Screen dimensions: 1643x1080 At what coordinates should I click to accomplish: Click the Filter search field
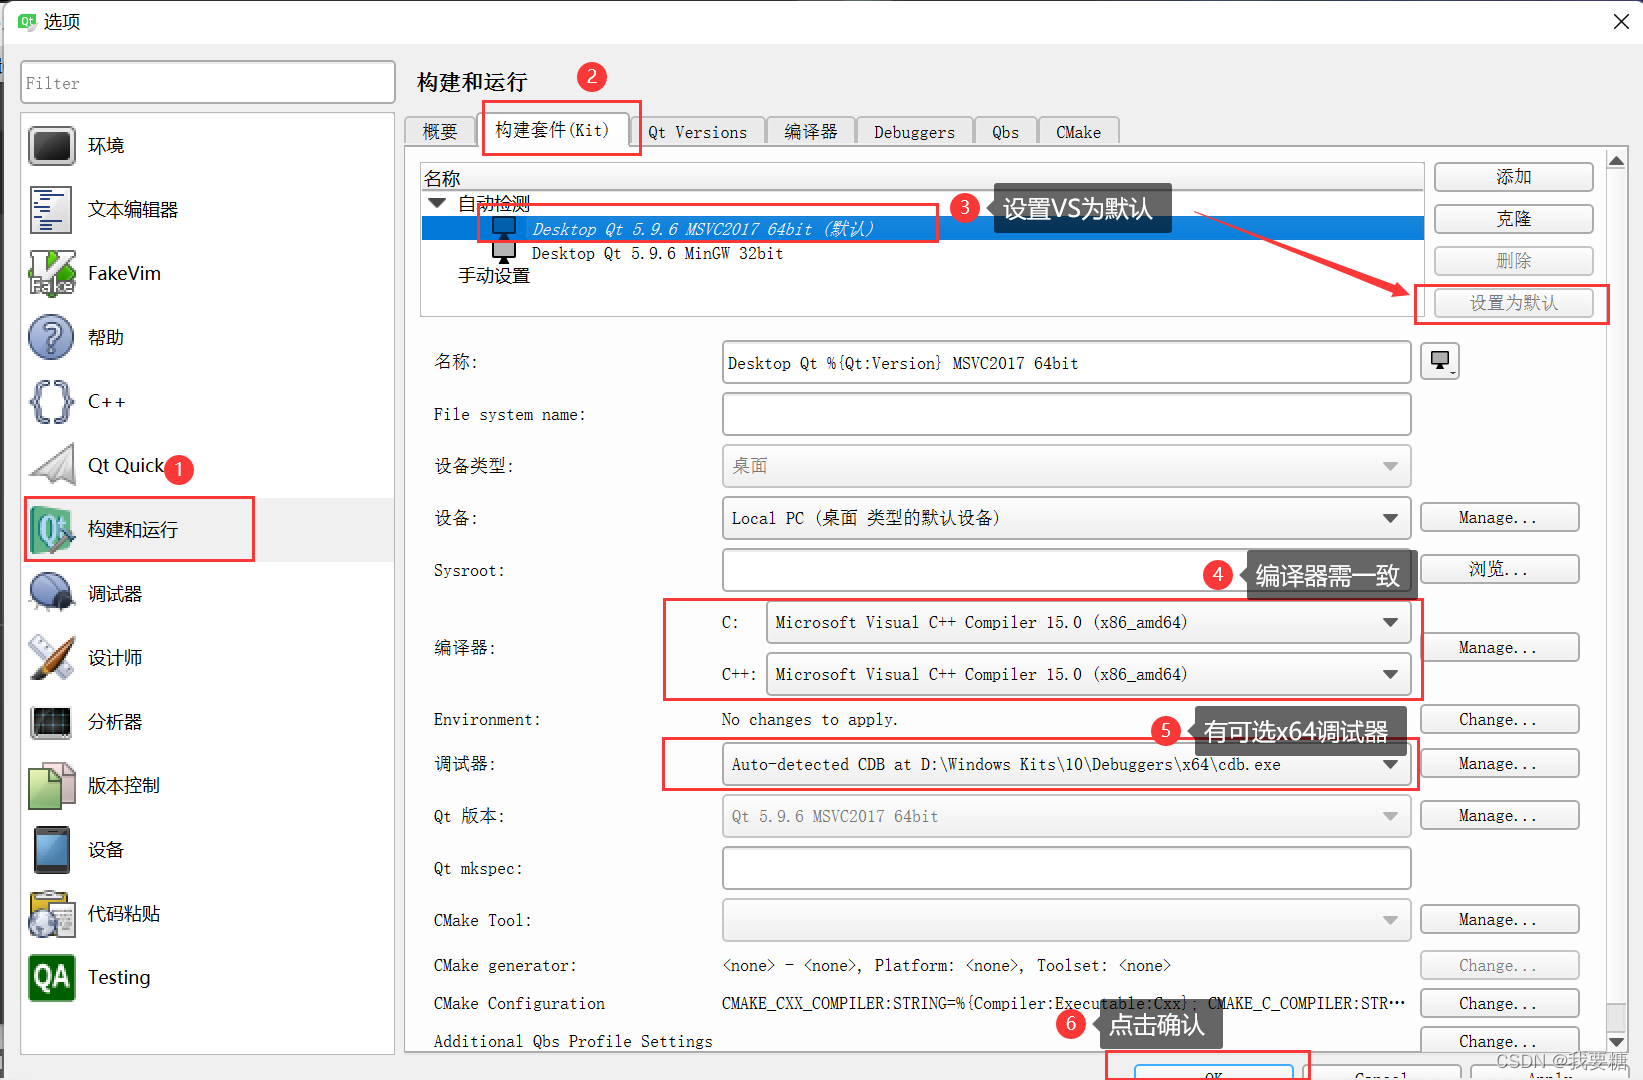[208, 83]
